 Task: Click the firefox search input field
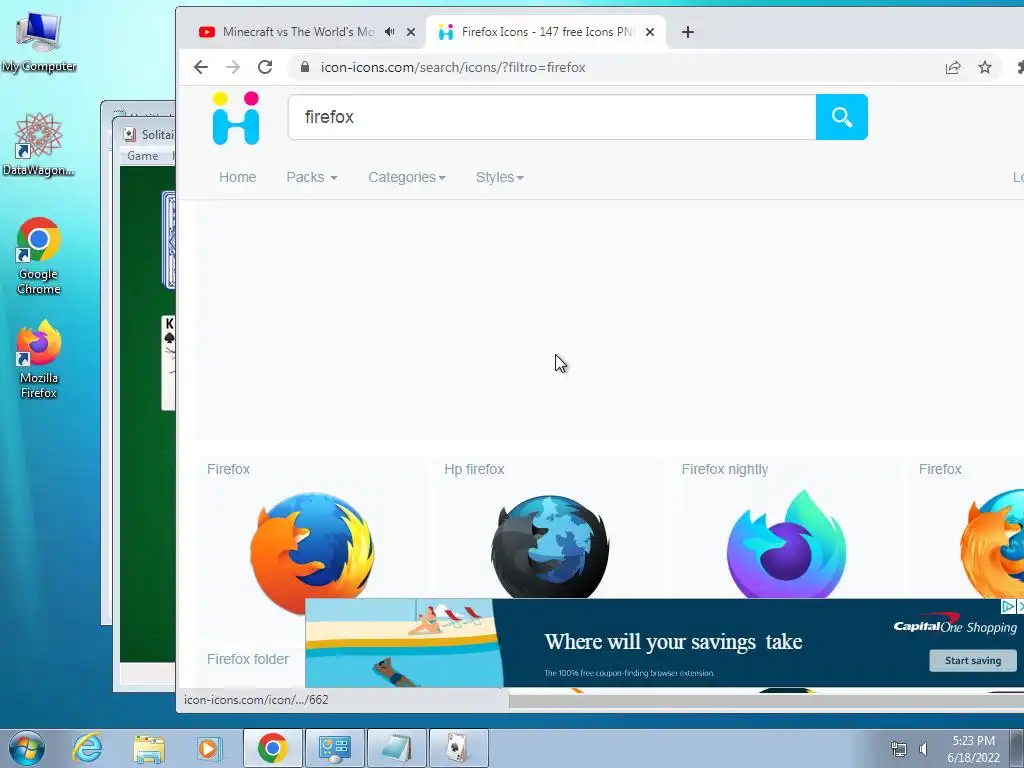pyautogui.click(x=552, y=117)
